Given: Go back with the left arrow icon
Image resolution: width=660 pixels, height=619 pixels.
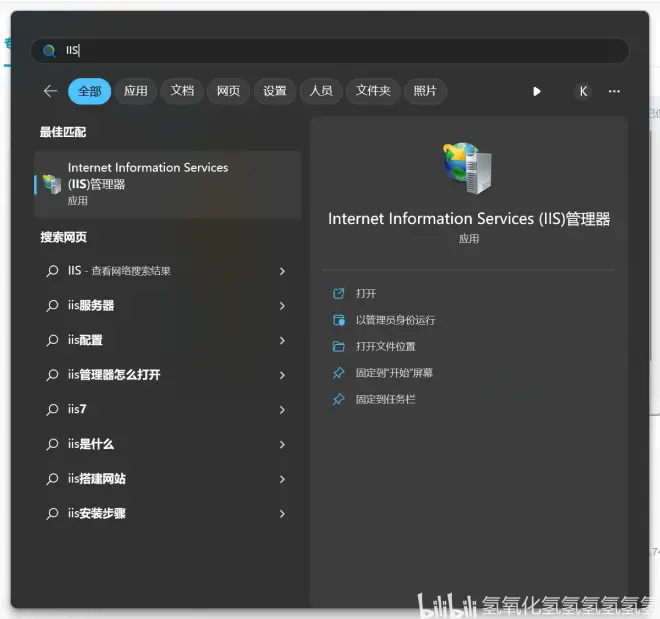Looking at the screenshot, I should [51, 91].
